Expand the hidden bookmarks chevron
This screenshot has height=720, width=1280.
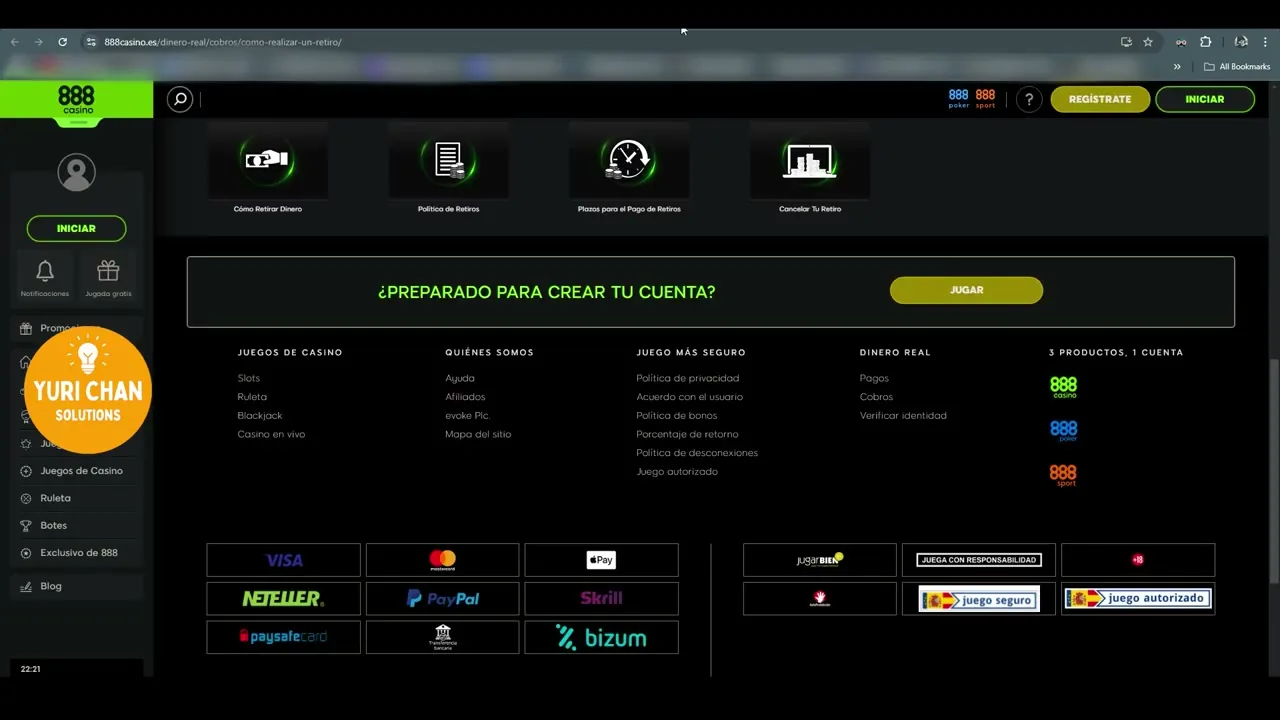(1177, 67)
